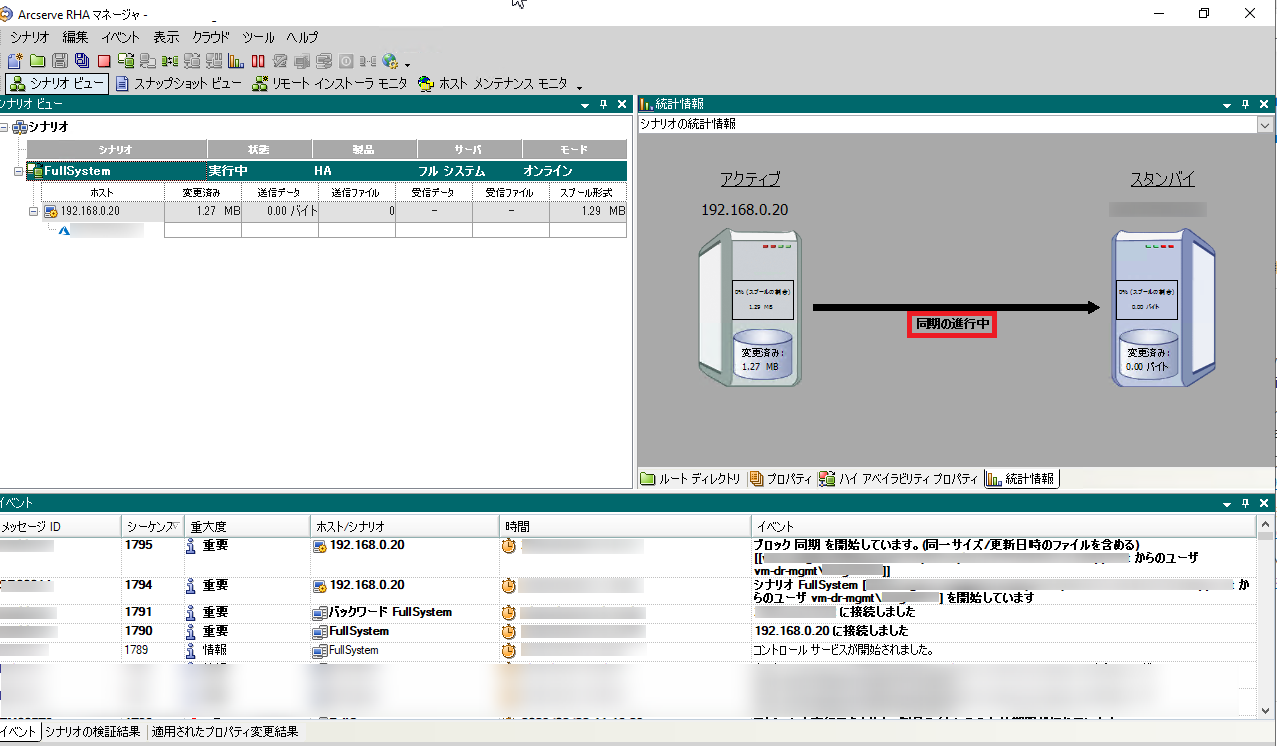The image size is (1278, 746).
Task: Pin the シナリオ ビュー panel
Action: click(x=604, y=103)
